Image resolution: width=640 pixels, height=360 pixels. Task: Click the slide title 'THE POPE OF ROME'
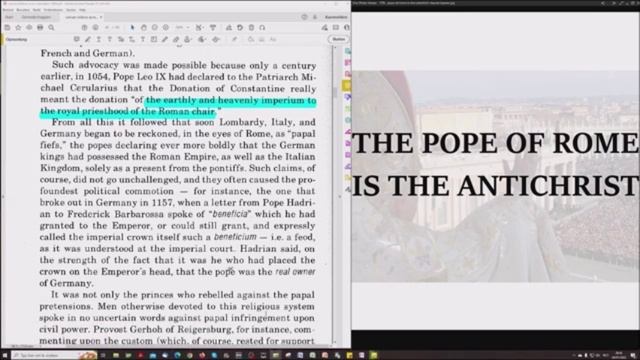(495, 142)
